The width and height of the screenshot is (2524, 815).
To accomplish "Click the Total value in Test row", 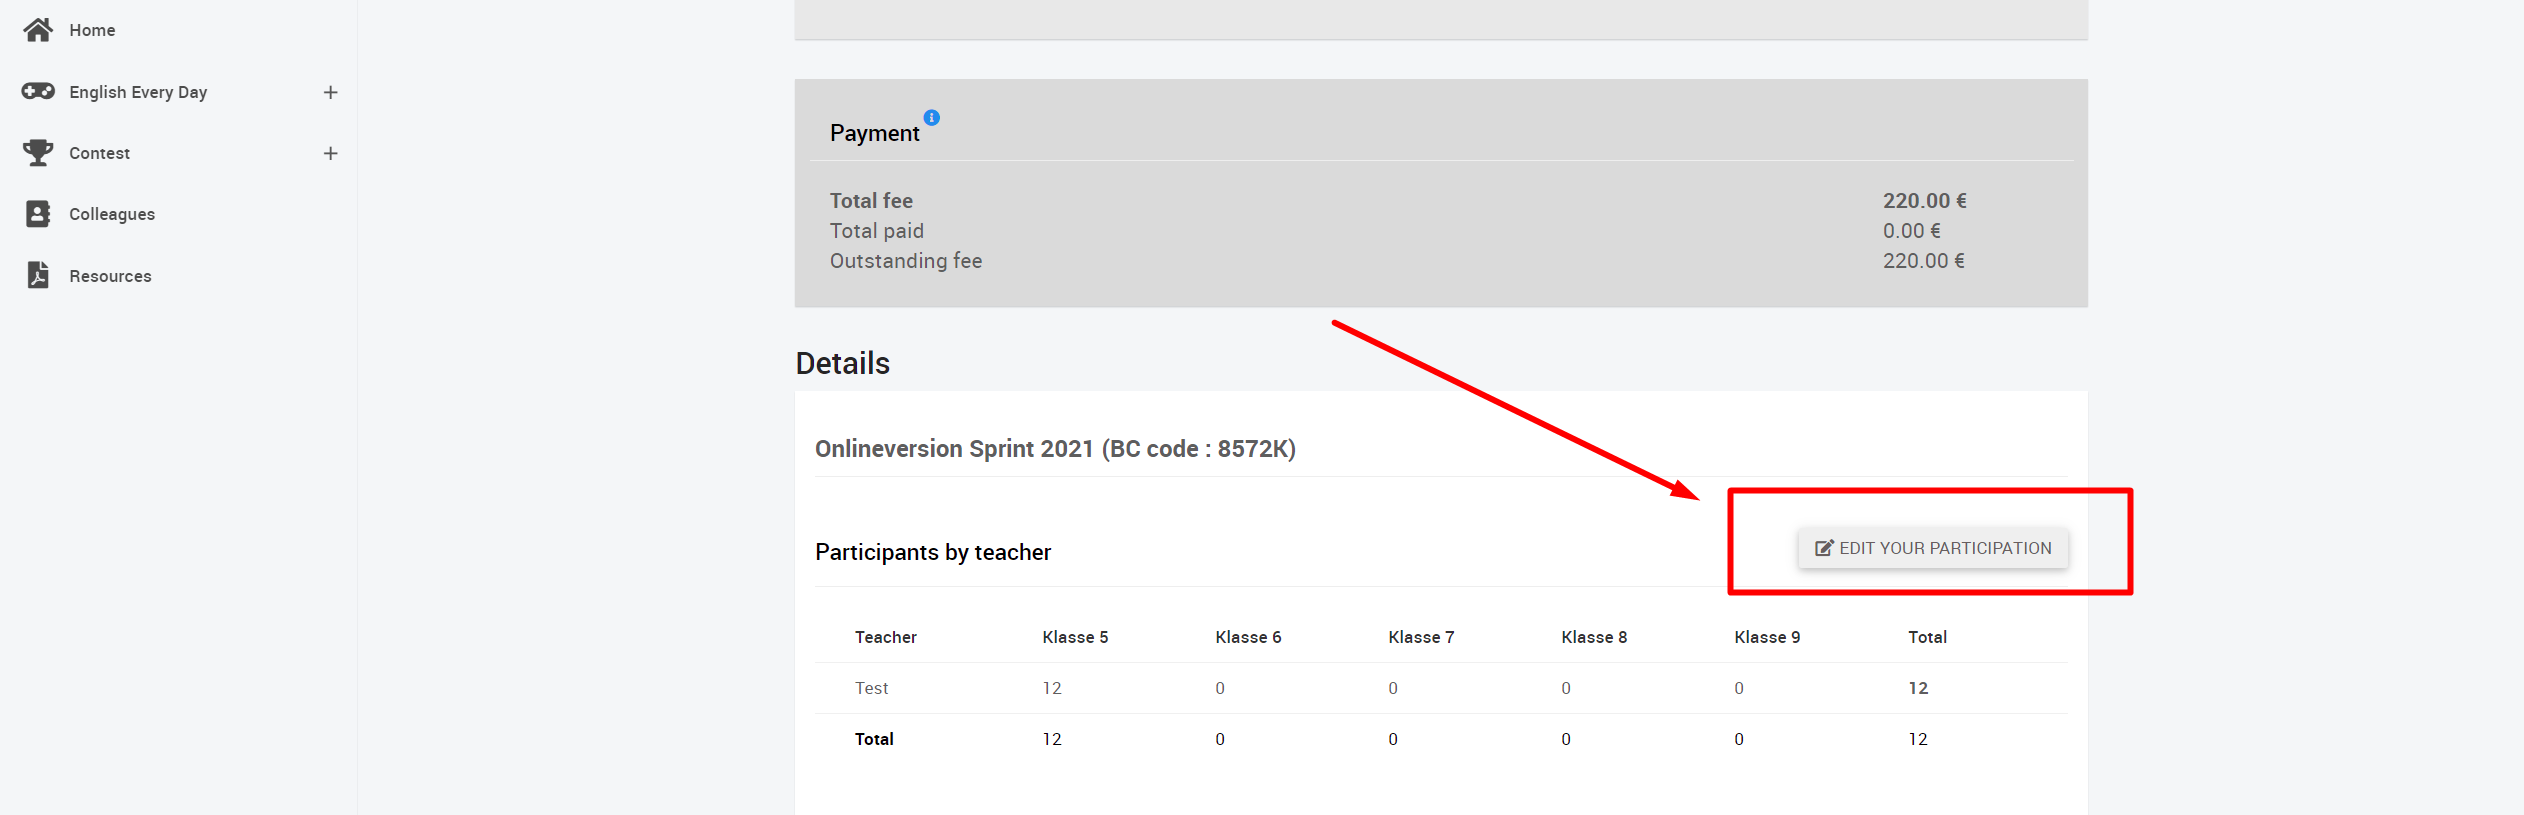I will tap(1918, 688).
